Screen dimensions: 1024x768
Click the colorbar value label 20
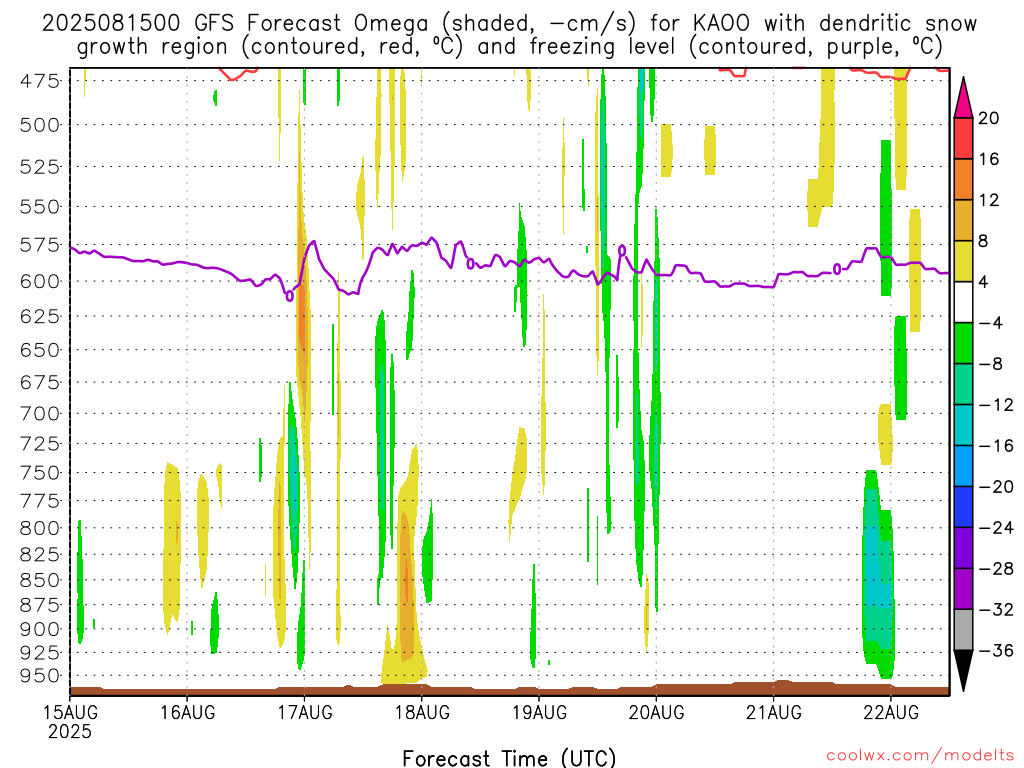pyautogui.click(x=989, y=118)
